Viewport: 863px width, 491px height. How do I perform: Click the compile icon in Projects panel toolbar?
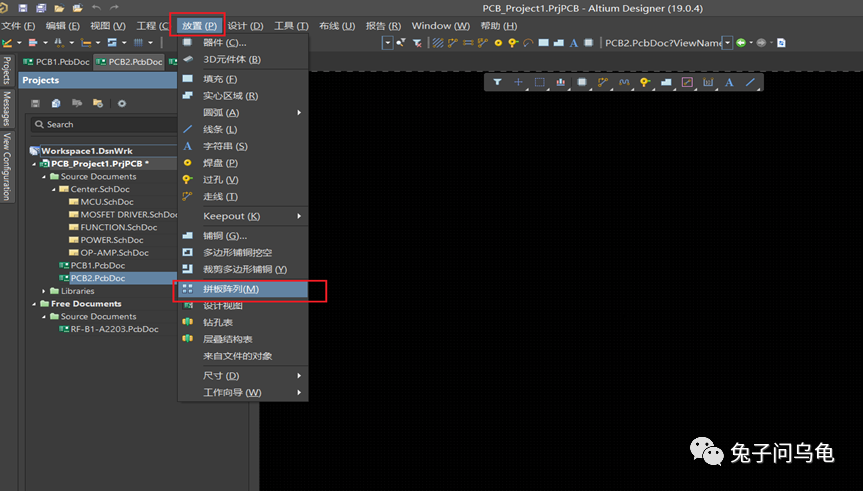(x=56, y=103)
